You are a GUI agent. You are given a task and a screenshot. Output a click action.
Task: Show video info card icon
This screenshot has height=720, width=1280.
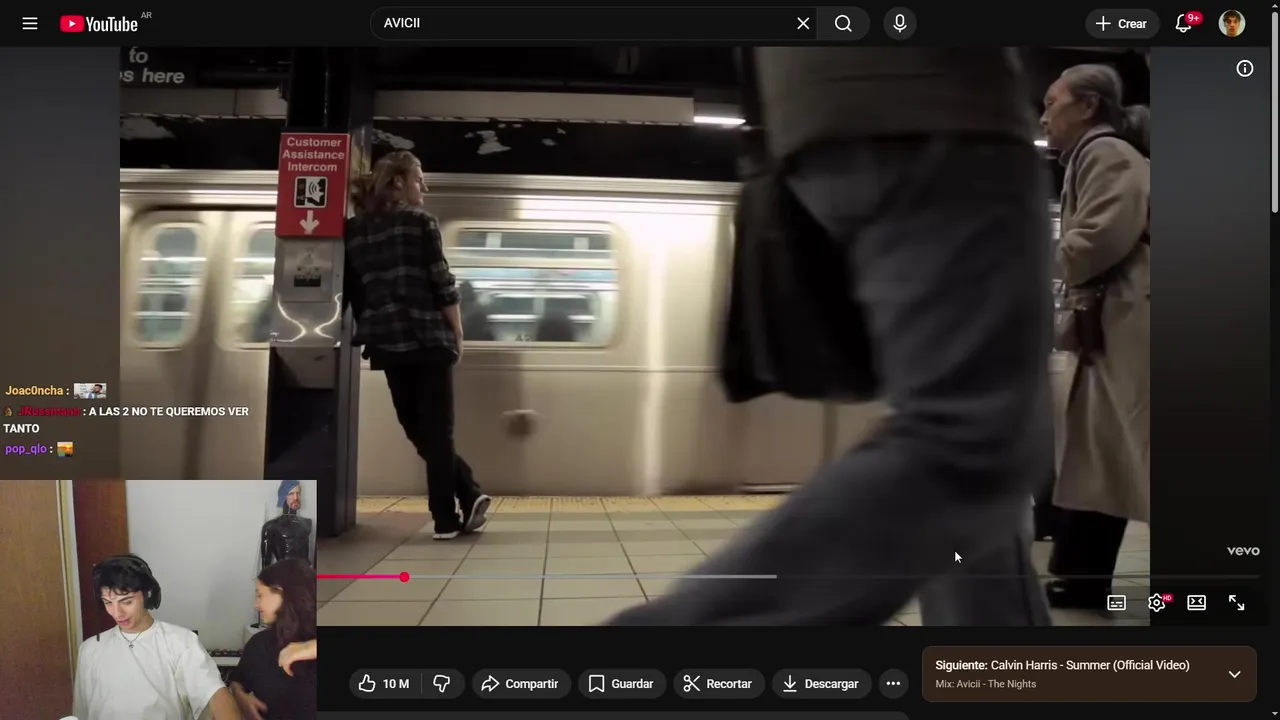coord(1245,68)
